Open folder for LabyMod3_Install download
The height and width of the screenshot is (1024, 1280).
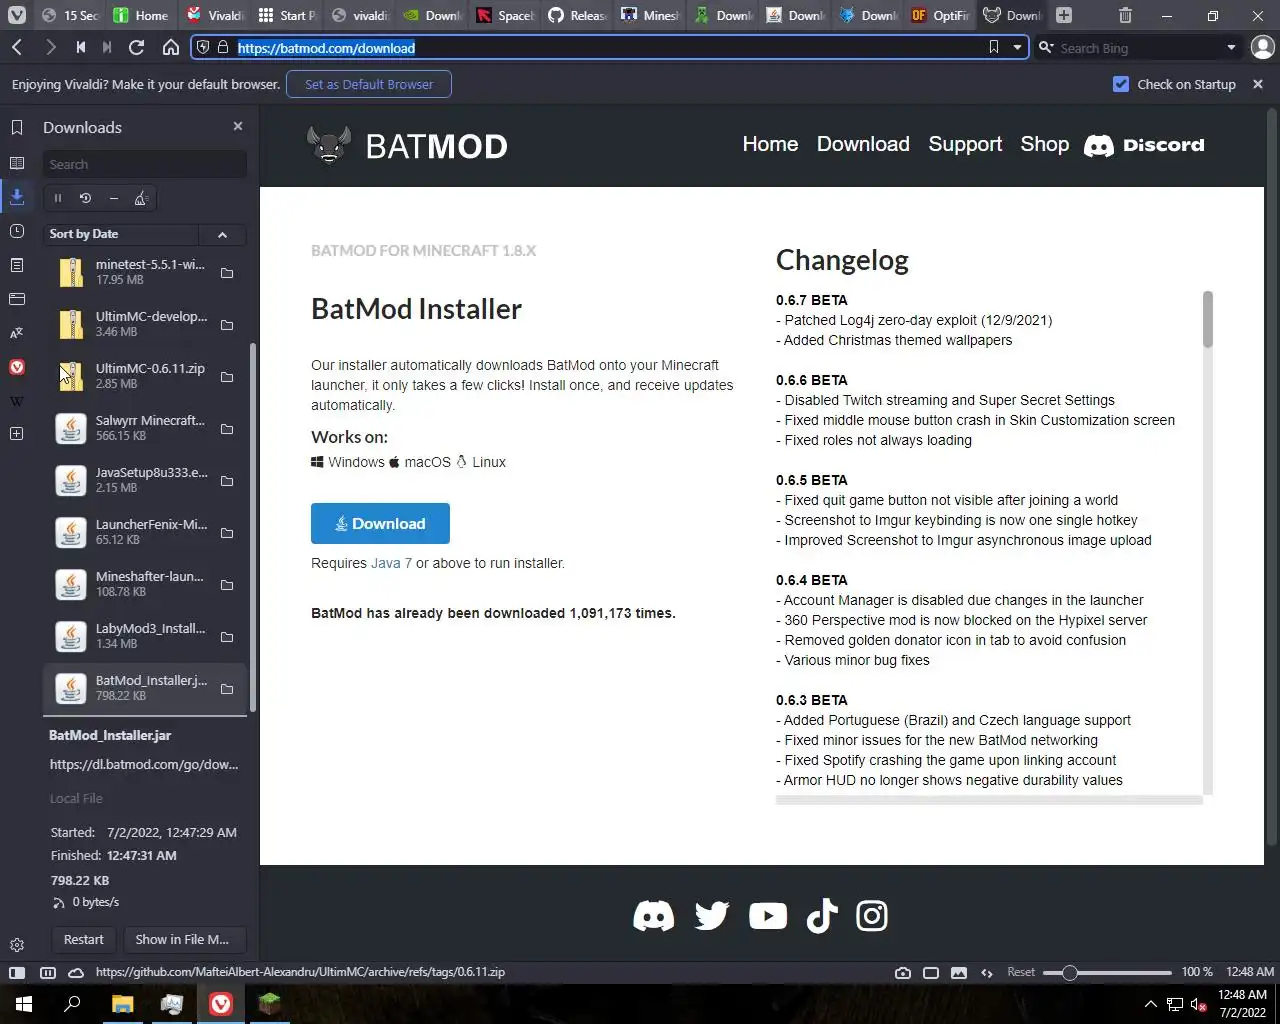(x=227, y=637)
